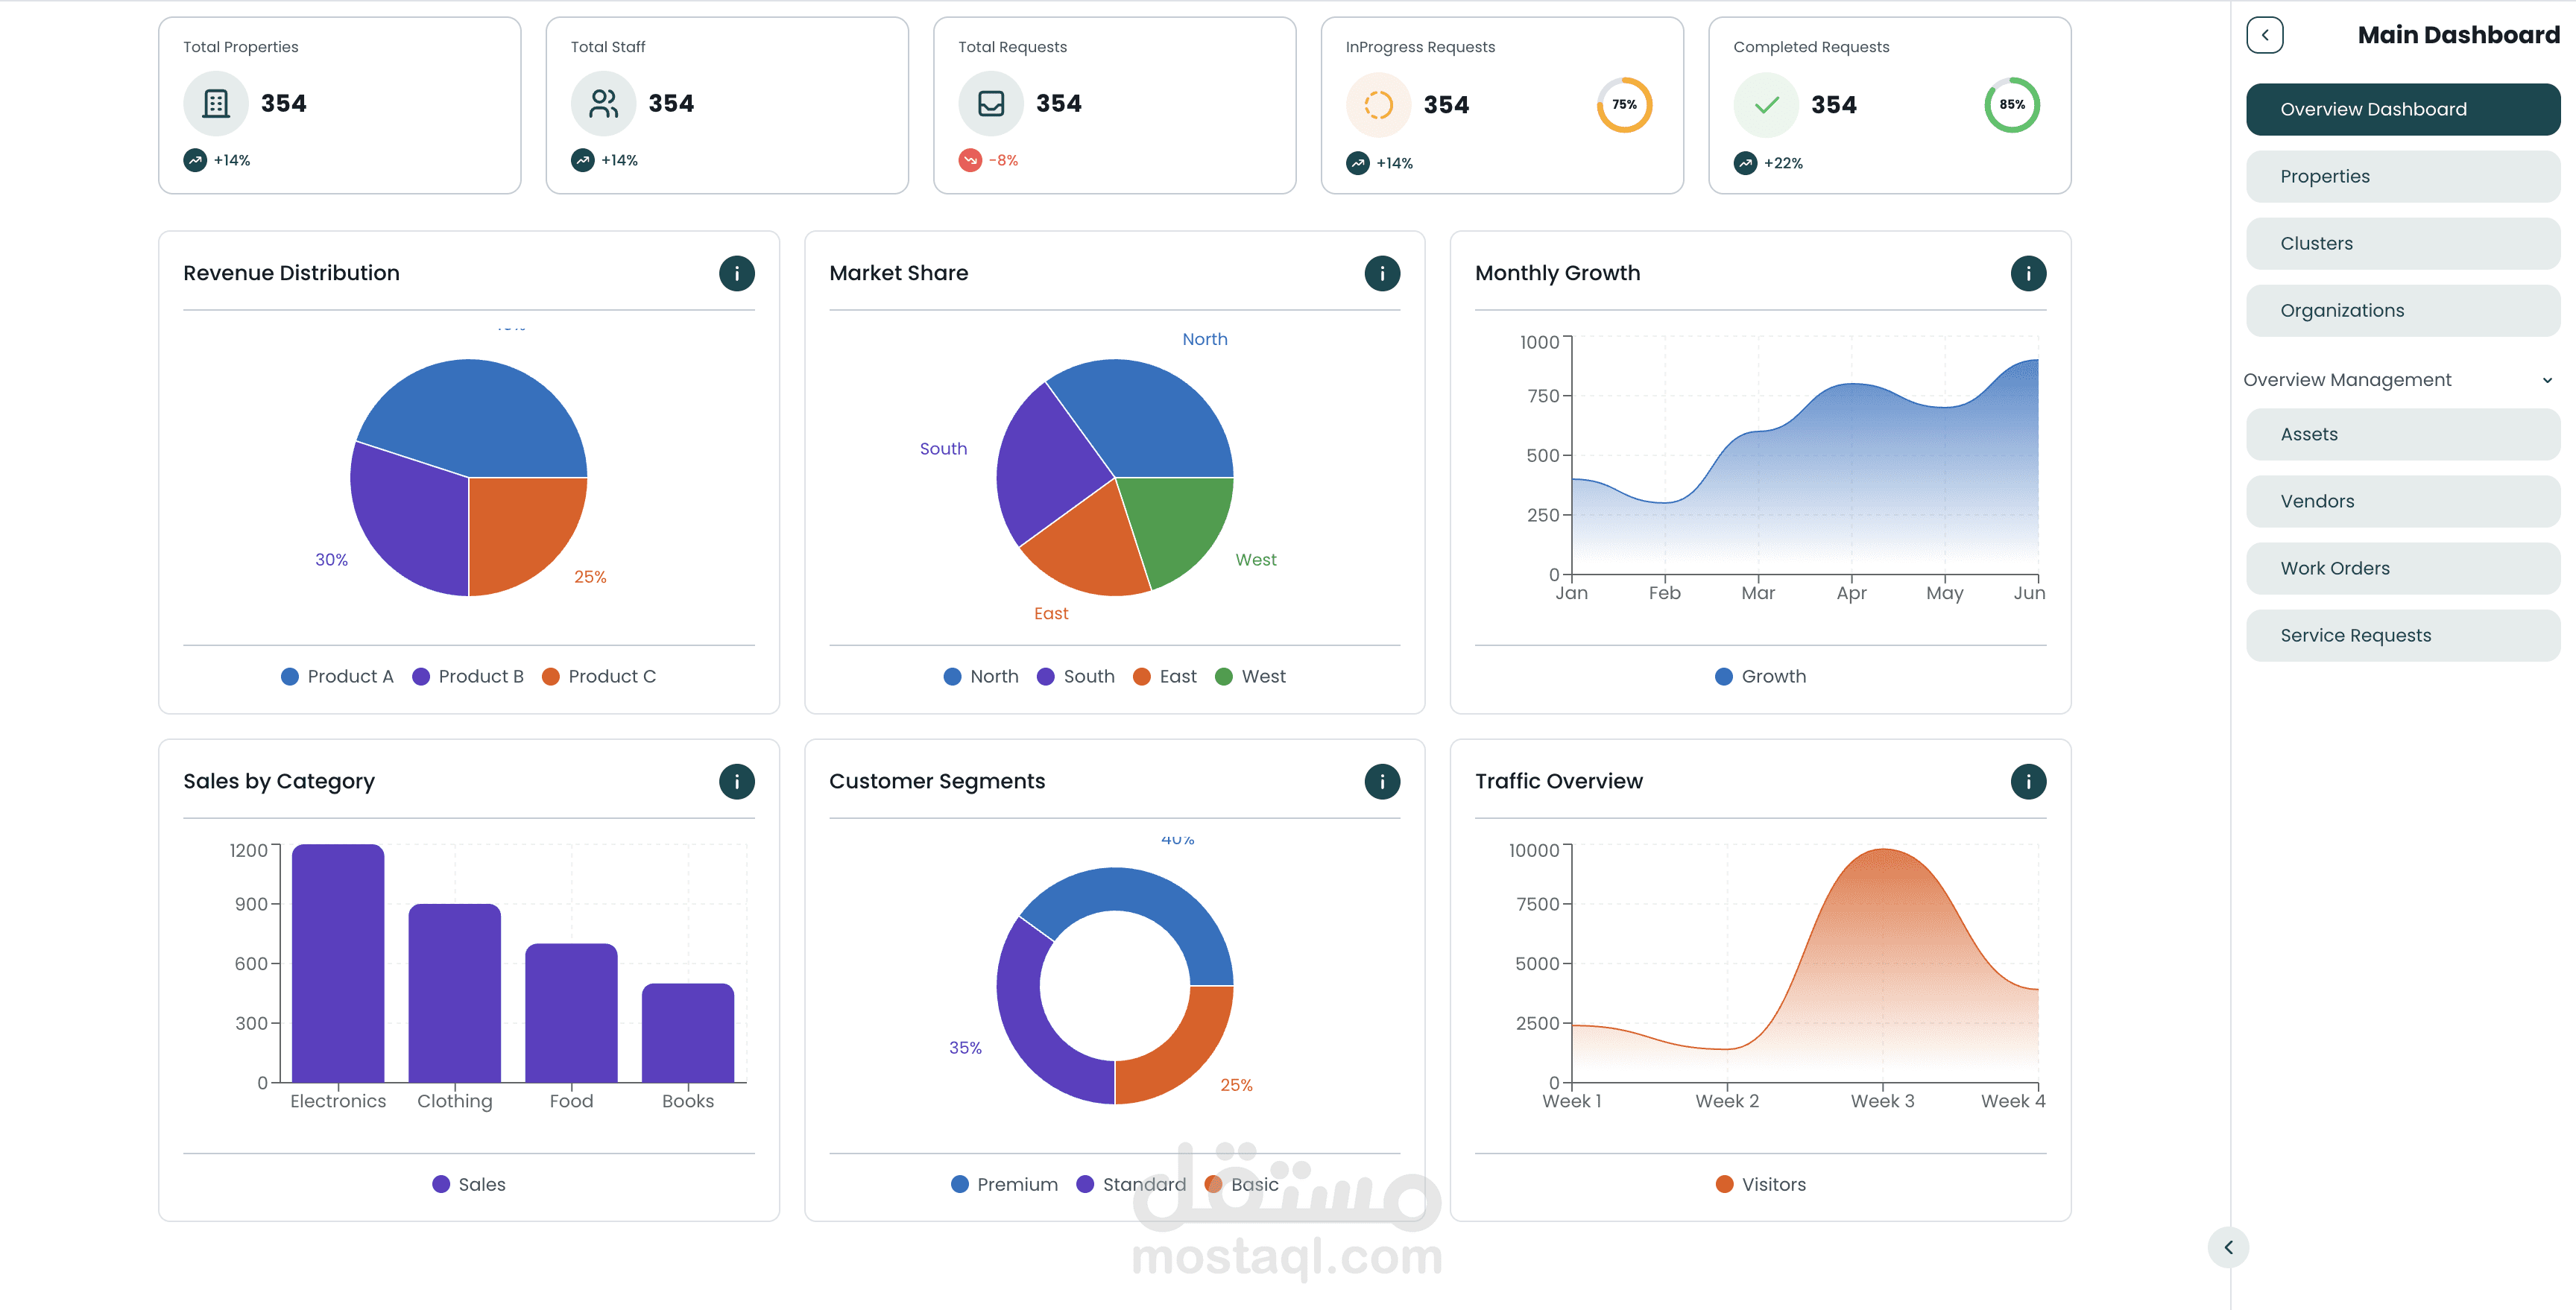The height and width of the screenshot is (1310, 2576).
Task: Click the back arrow above Main Dashboard
Action: click(2266, 34)
